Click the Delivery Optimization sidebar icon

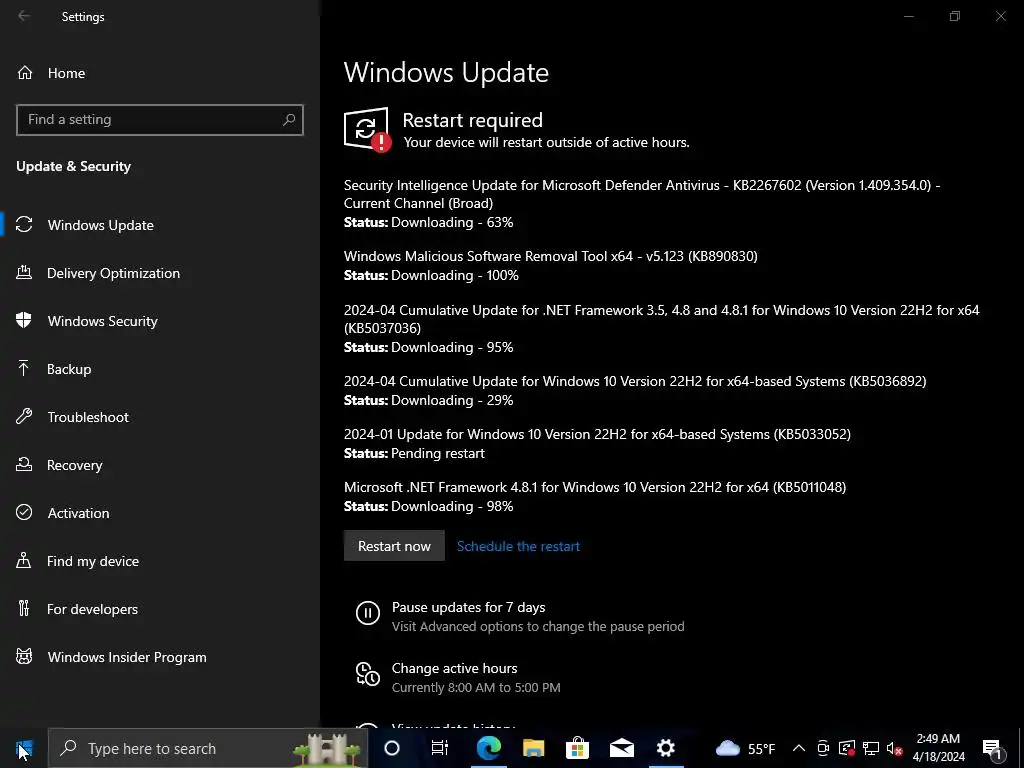click(24, 273)
